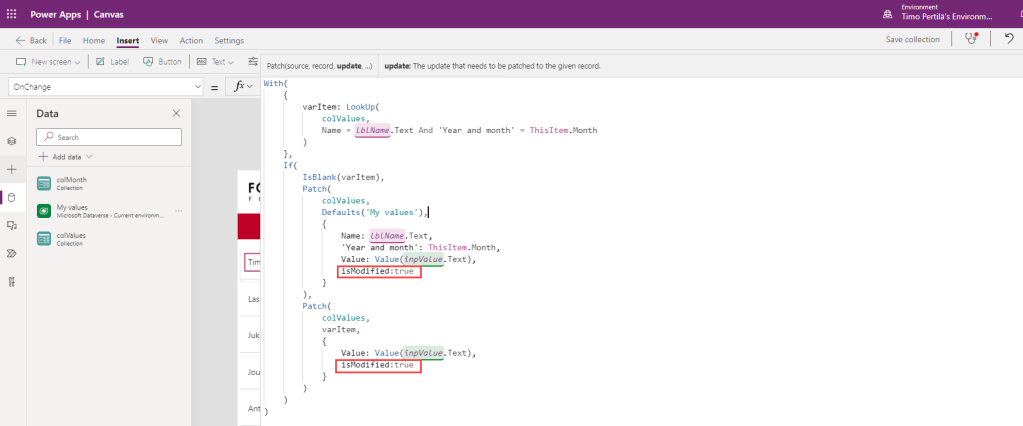This screenshot has height=426, width=1023.
Task: Open the Action tab
Action: (191, 40)
